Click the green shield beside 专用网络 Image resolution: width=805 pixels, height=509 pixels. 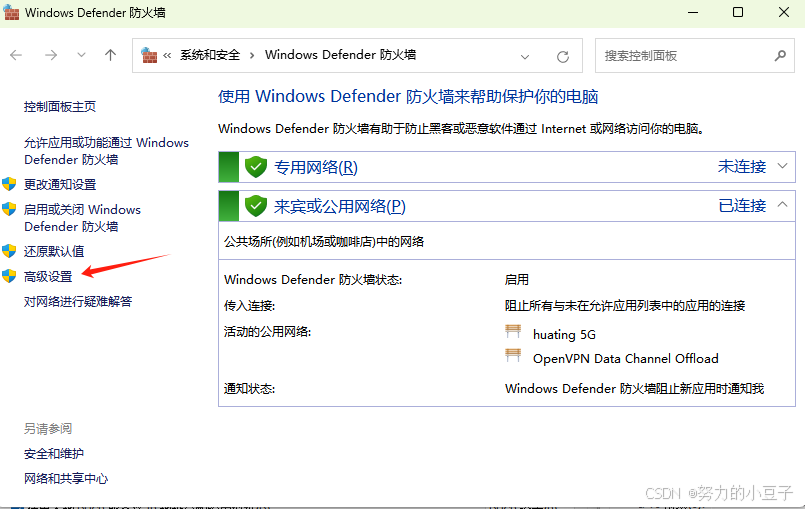pos(256,167)
